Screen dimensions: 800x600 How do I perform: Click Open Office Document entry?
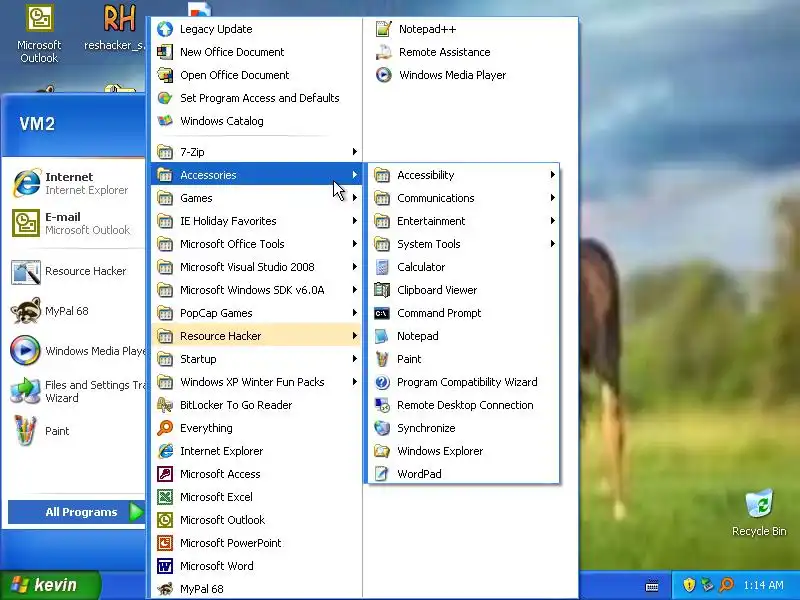tap(257, 75)
